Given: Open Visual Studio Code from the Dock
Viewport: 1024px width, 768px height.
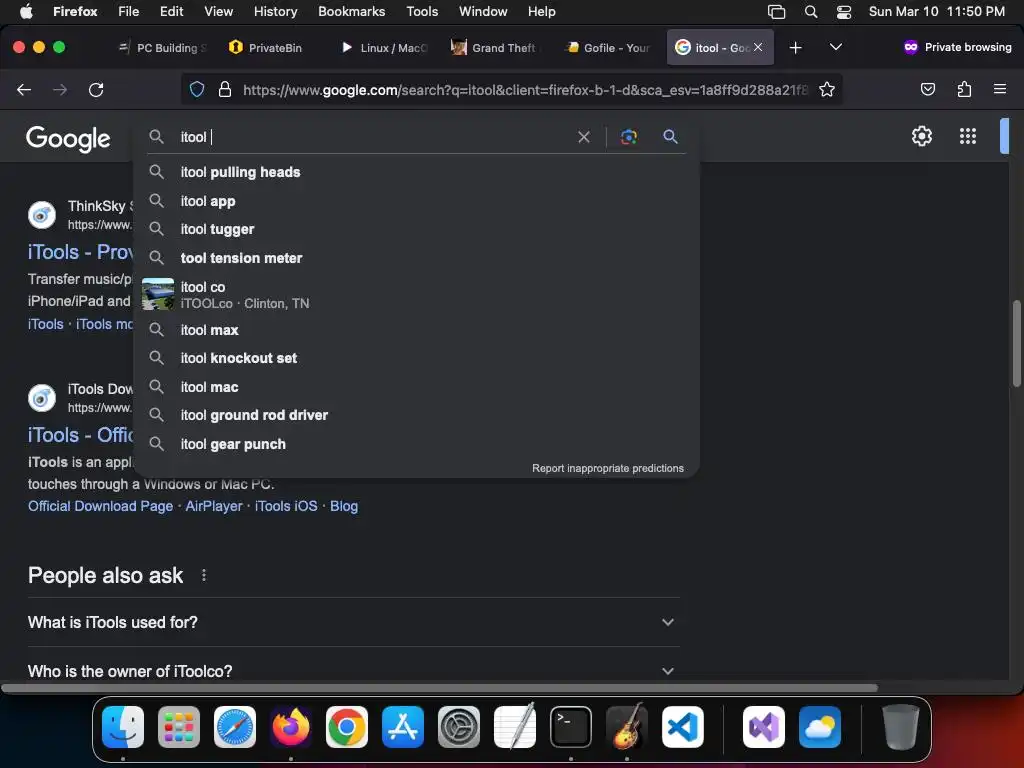Looking at the screenshot, I should point(683,727).
